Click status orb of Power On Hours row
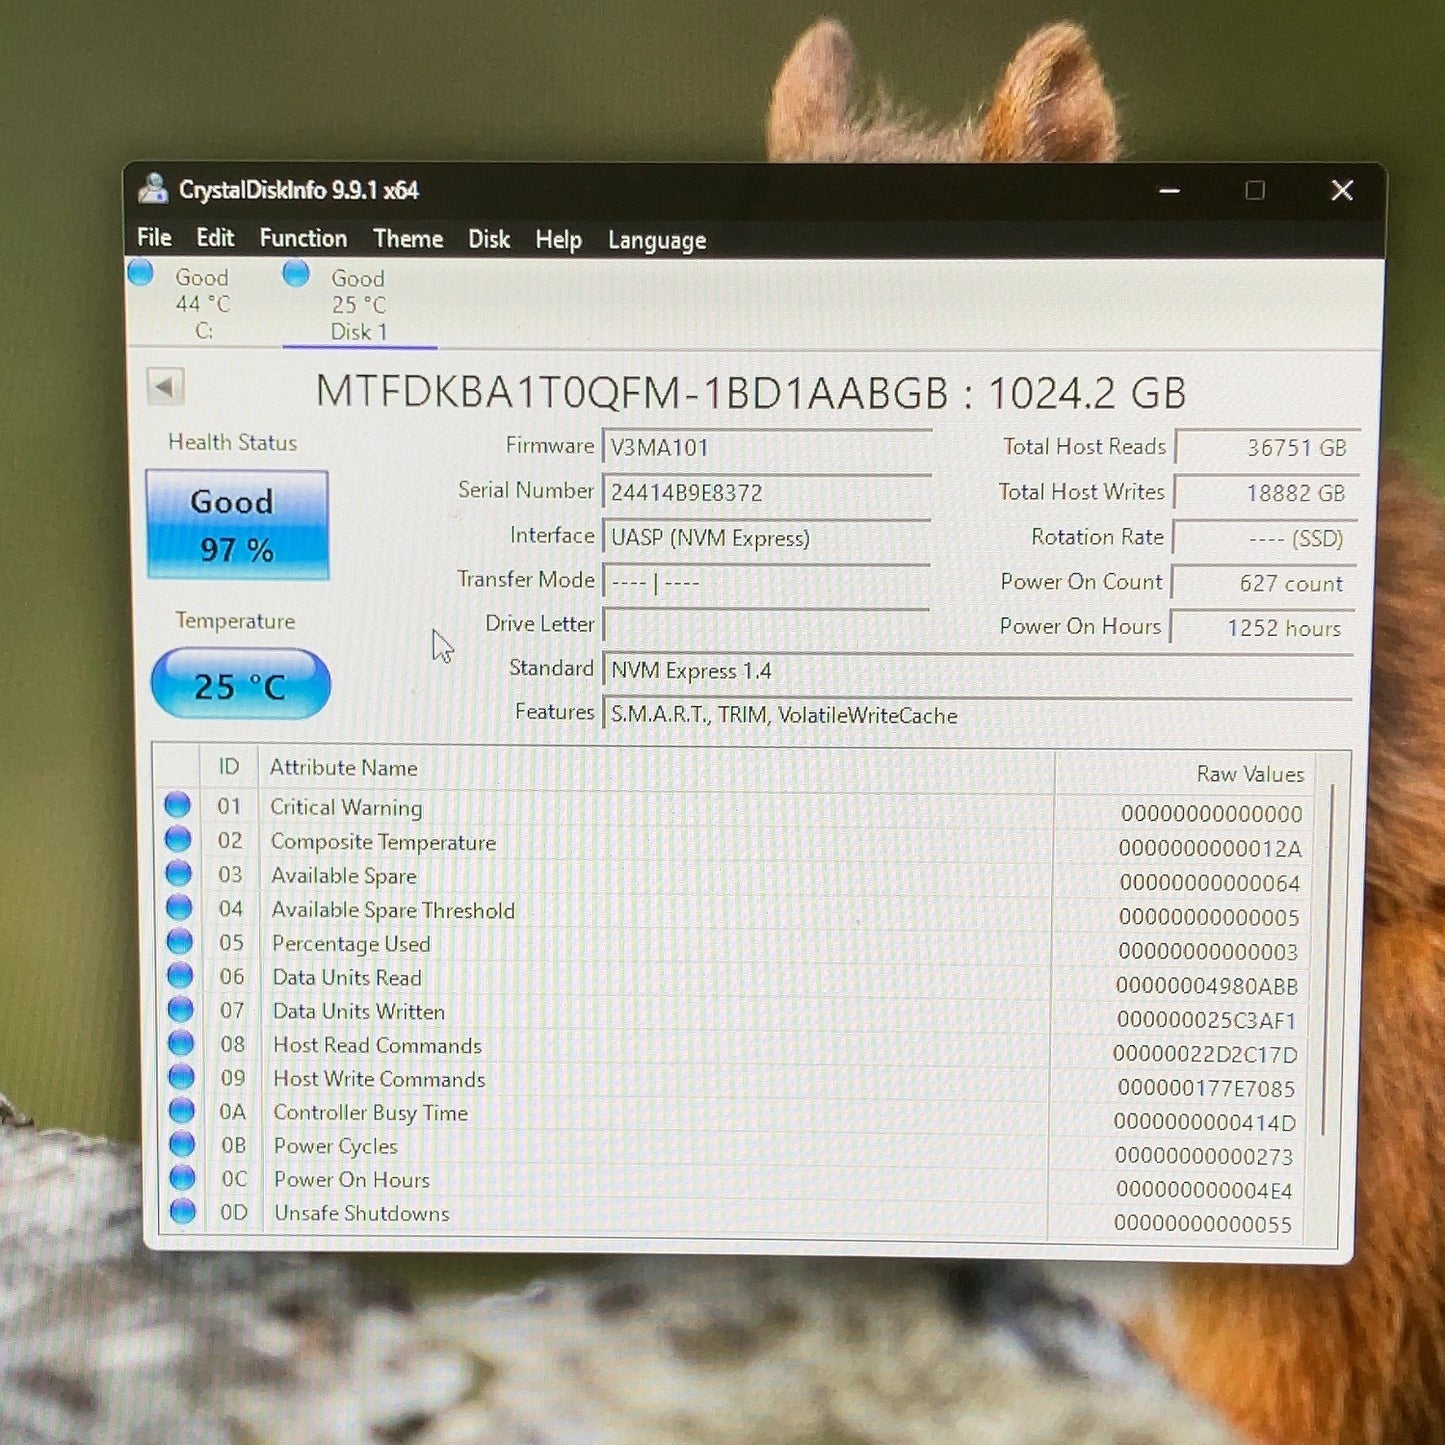 click(182, 1178)
